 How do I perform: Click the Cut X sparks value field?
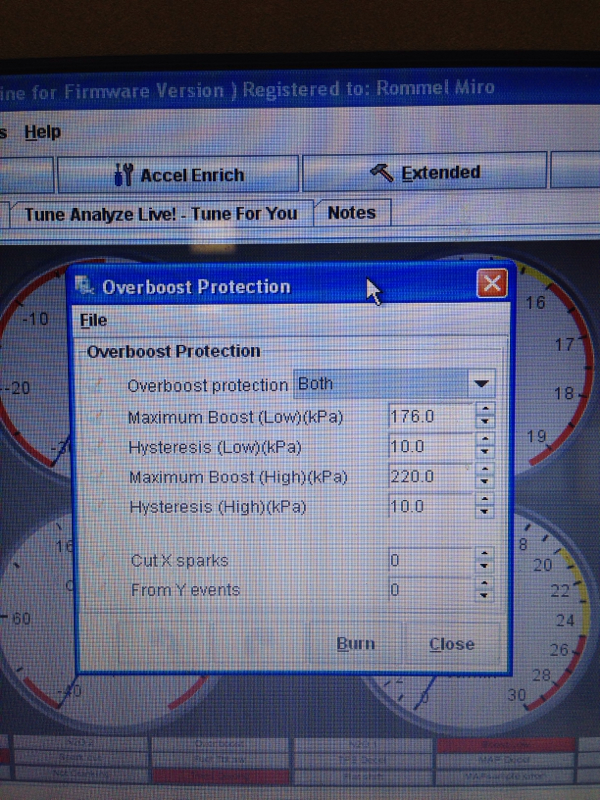tap(432, 560)
